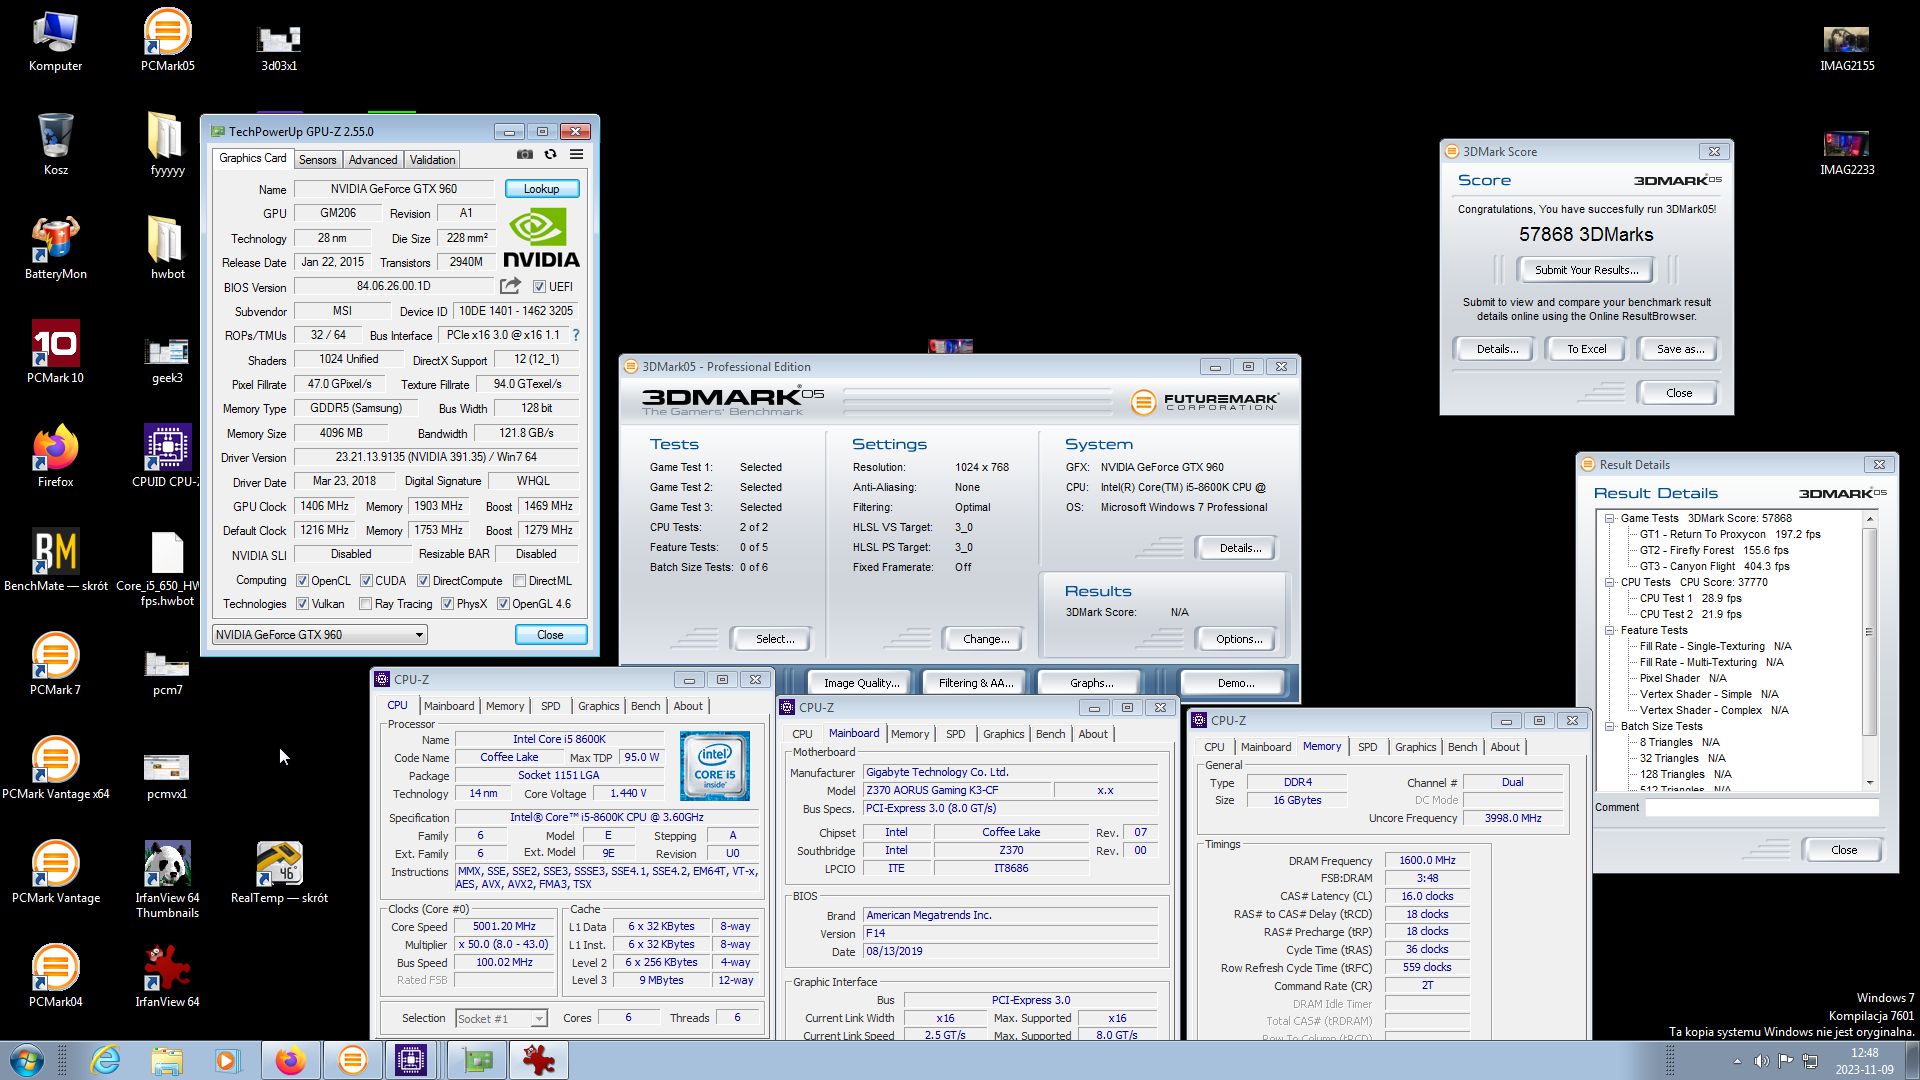Open the 3d03x1 desktop icon
1920x1080 pixels.
tap(279, 47)
